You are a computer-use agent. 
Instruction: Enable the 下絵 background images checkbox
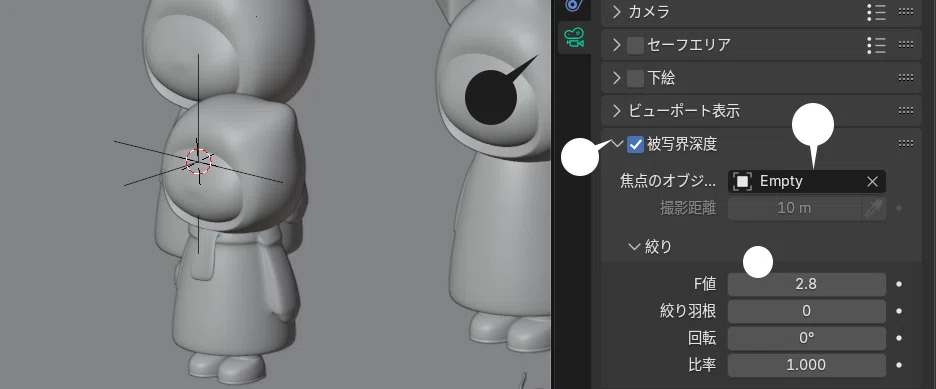click(x=635, y=78)
